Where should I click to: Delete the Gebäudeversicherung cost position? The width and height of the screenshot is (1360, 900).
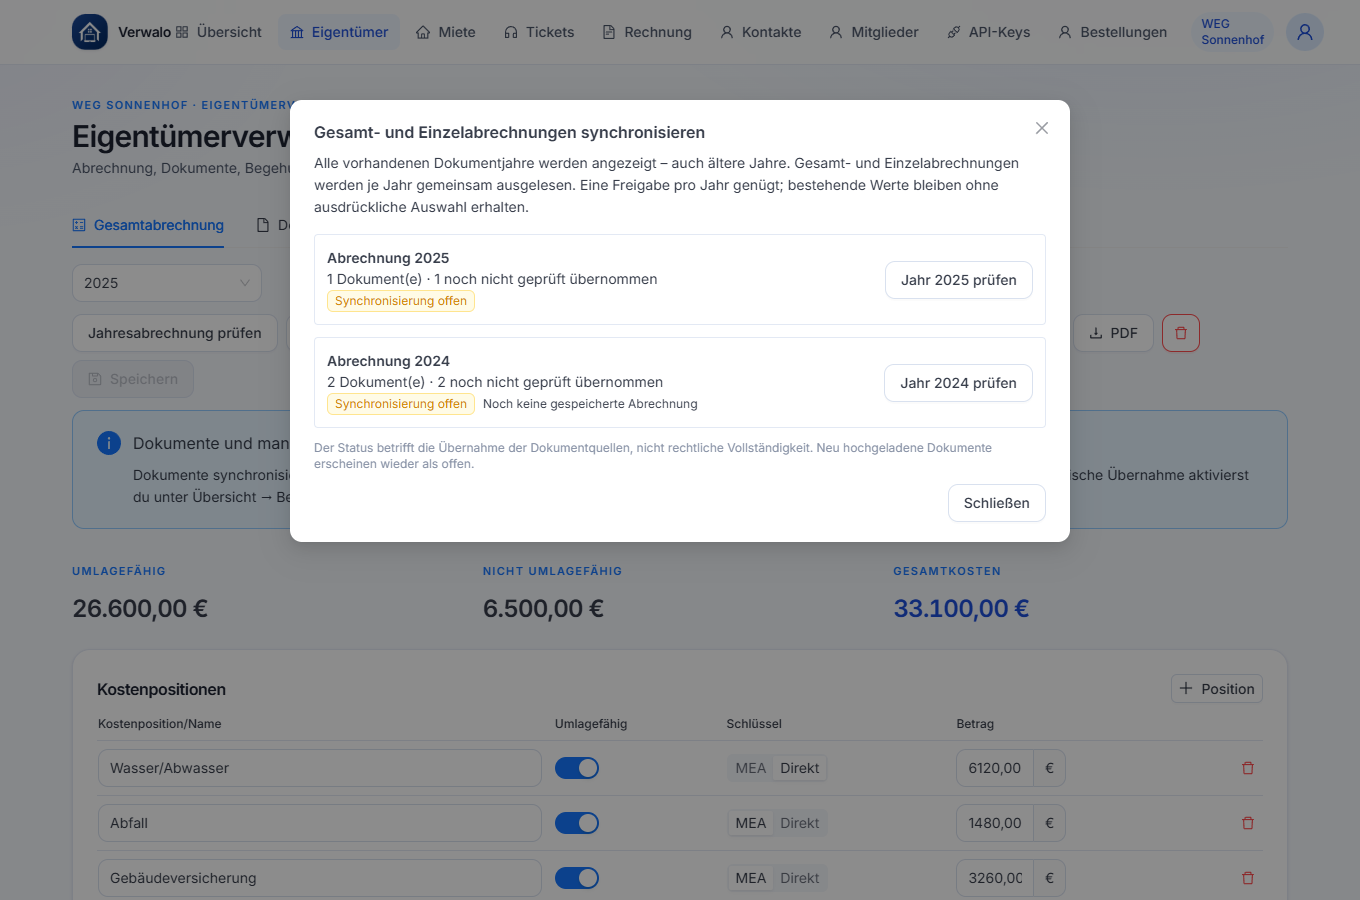coord(1248,878)
